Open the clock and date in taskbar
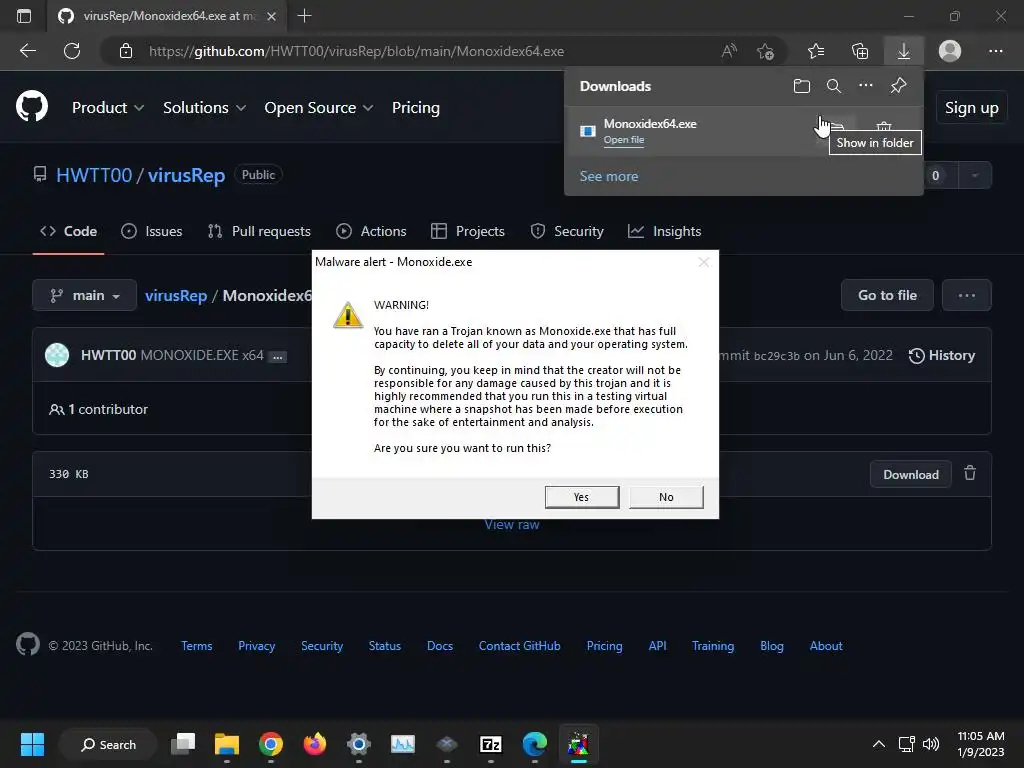 coord(980,744)
